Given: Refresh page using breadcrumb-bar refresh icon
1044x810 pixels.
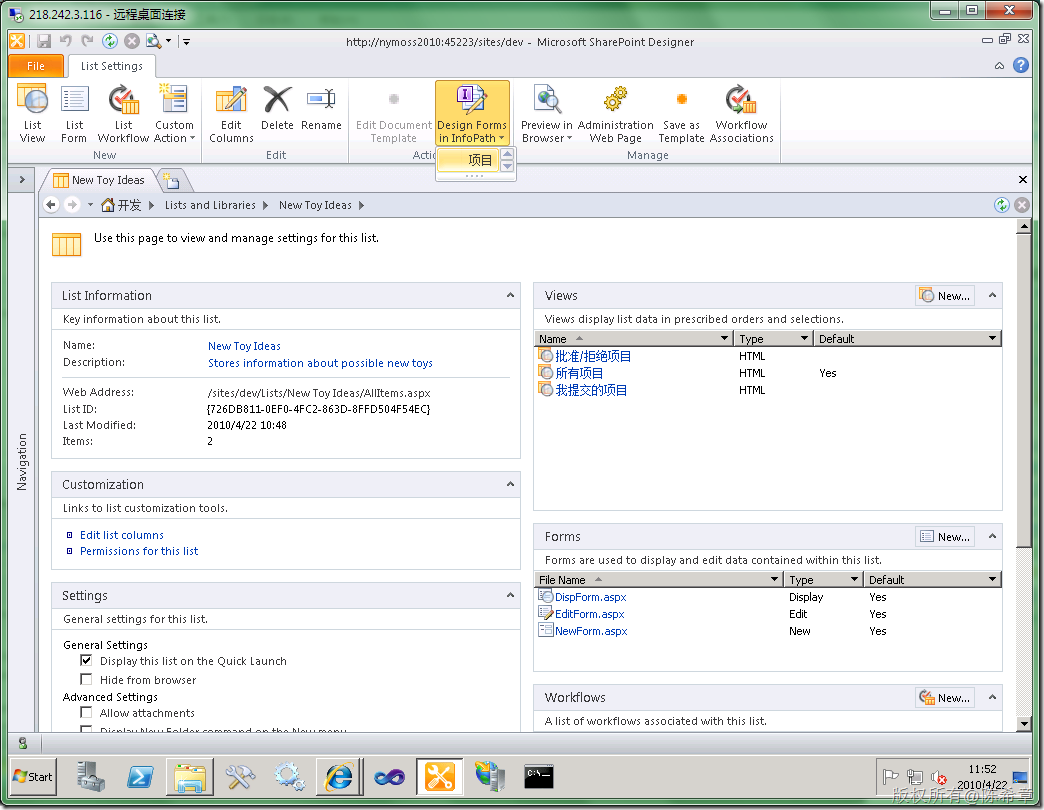Looking at the screenshot, I should [1001, 205].
